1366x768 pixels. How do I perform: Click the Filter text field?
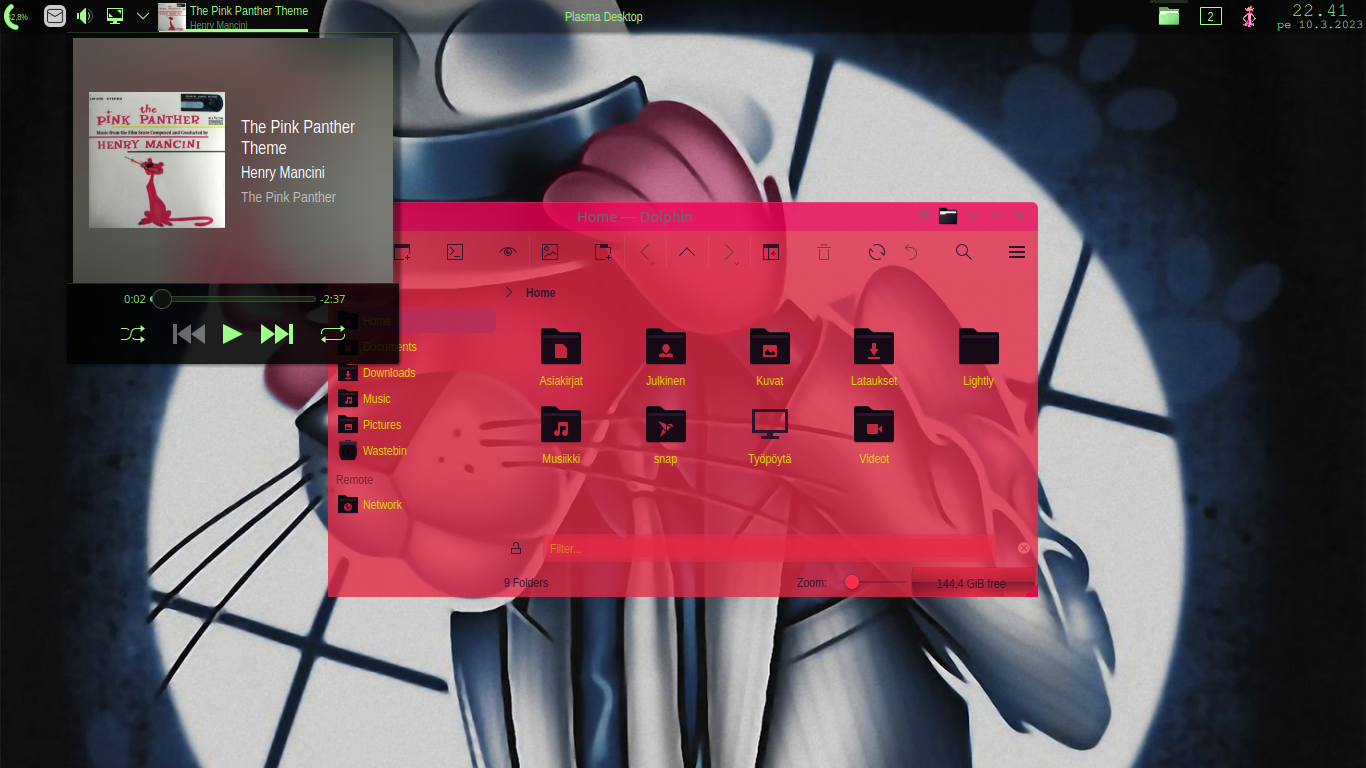click(x=770, y=548)
